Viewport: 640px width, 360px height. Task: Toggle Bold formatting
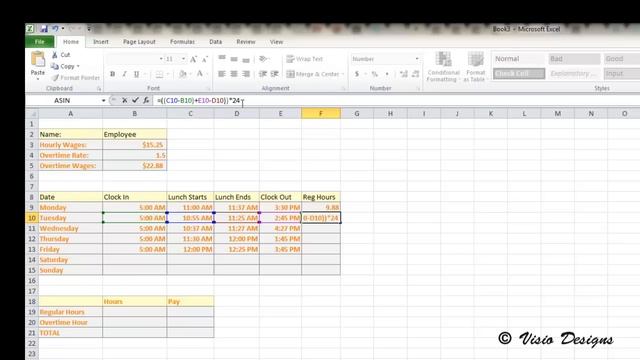click(112, 74)
